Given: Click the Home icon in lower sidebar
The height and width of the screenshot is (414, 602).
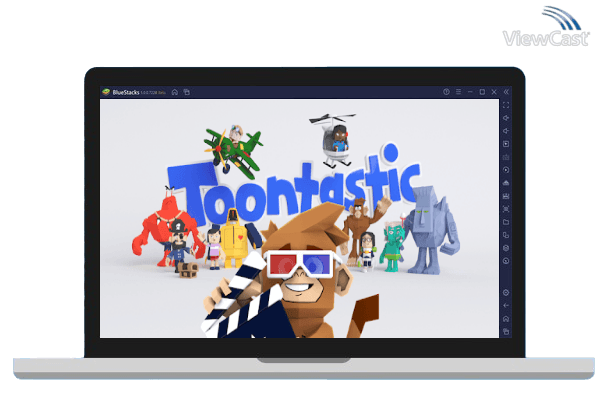Looking at the screenshot, I should (506, 319).
